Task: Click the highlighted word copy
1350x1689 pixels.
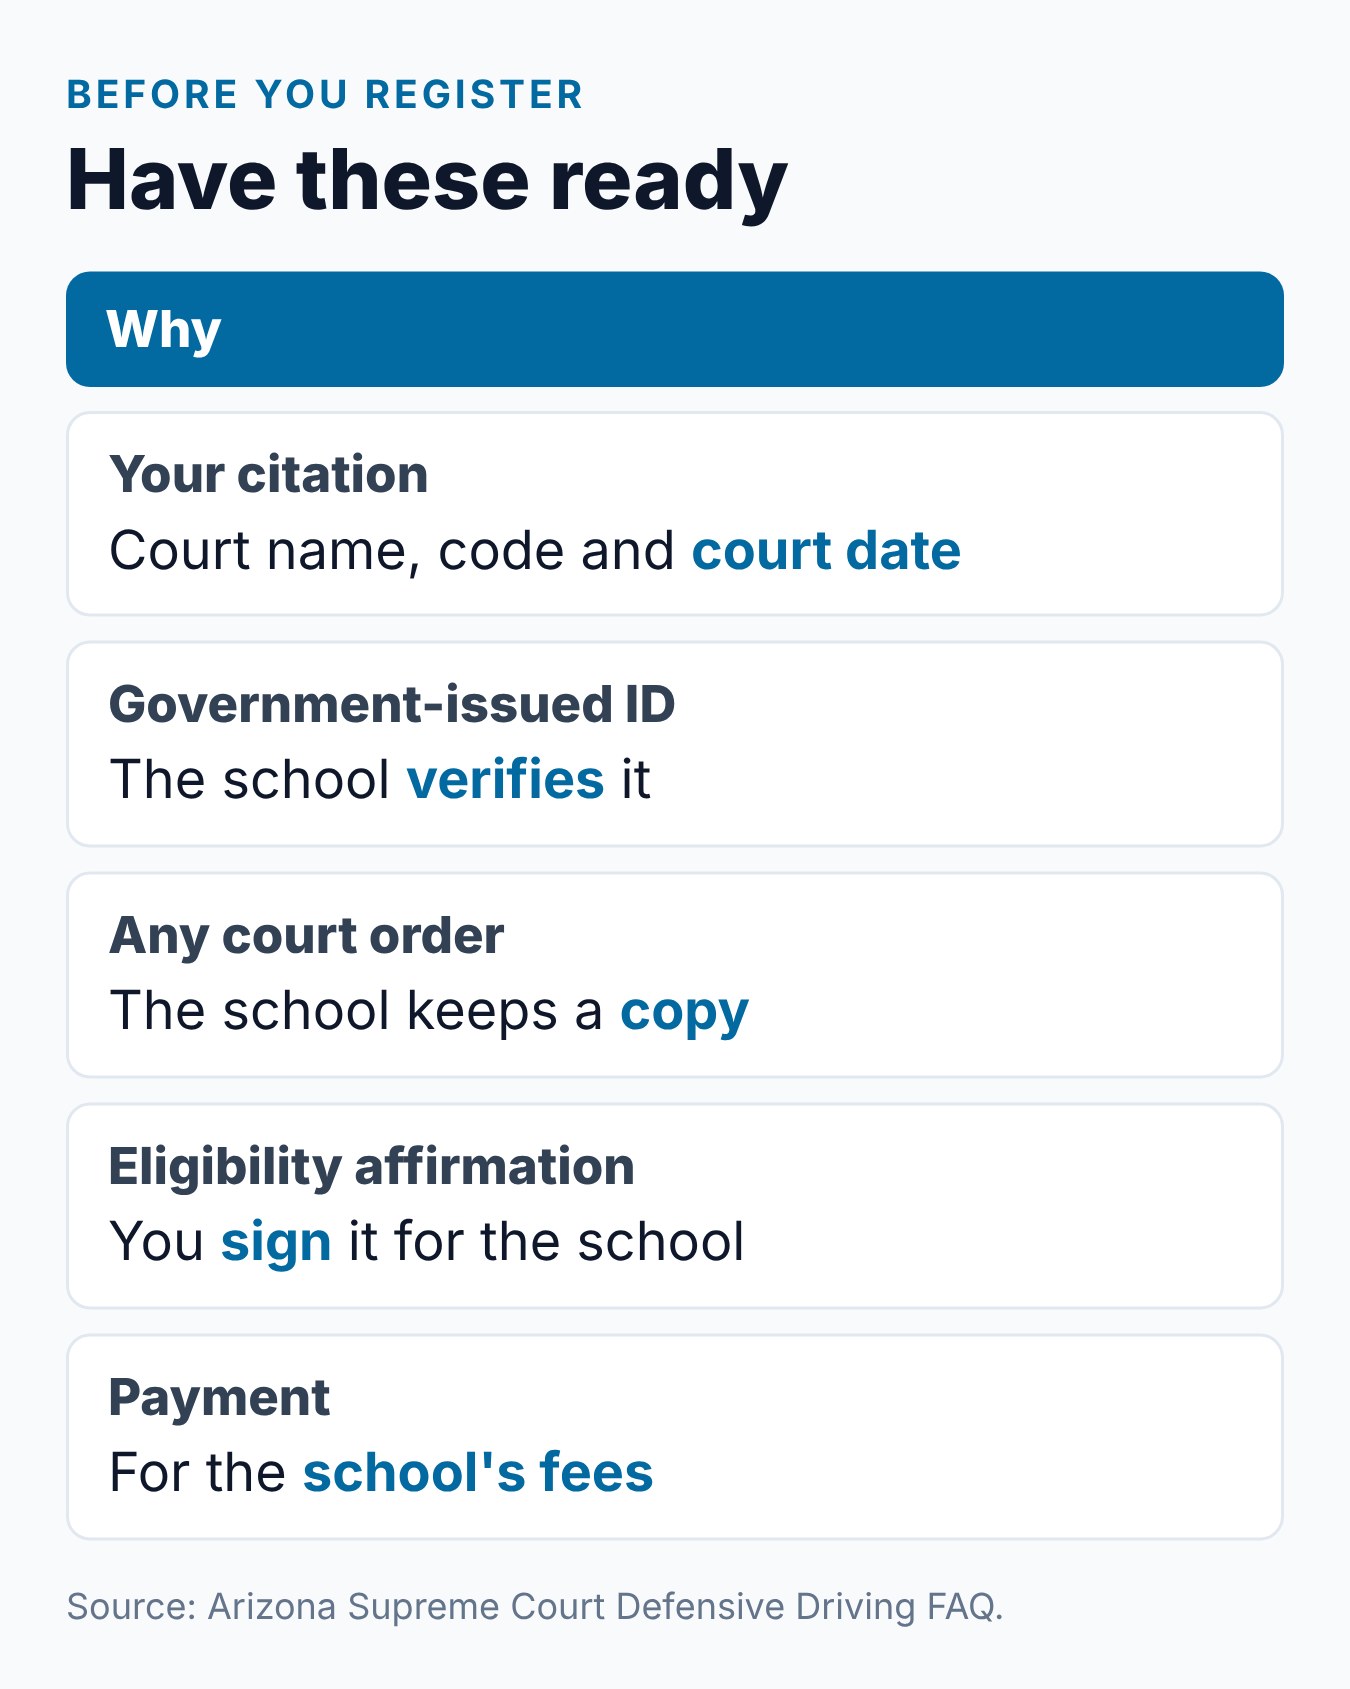Action: pyautogui.click(x=684, y=1013)
